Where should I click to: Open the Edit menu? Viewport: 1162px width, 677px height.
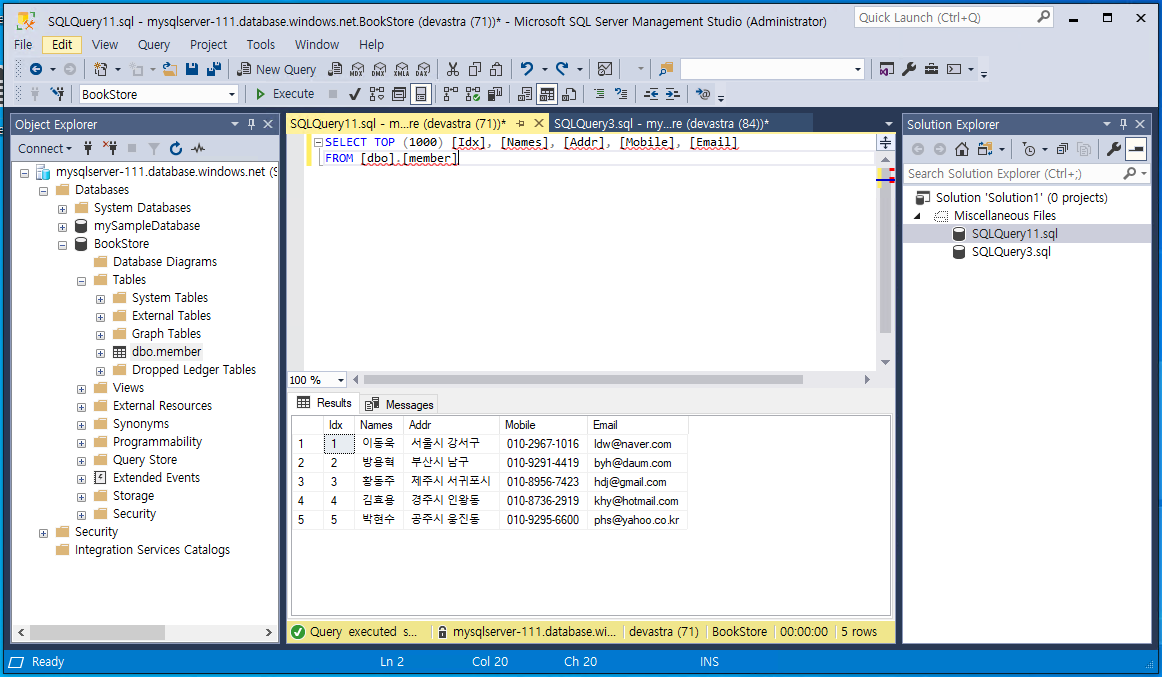click(x=62, y=44)
